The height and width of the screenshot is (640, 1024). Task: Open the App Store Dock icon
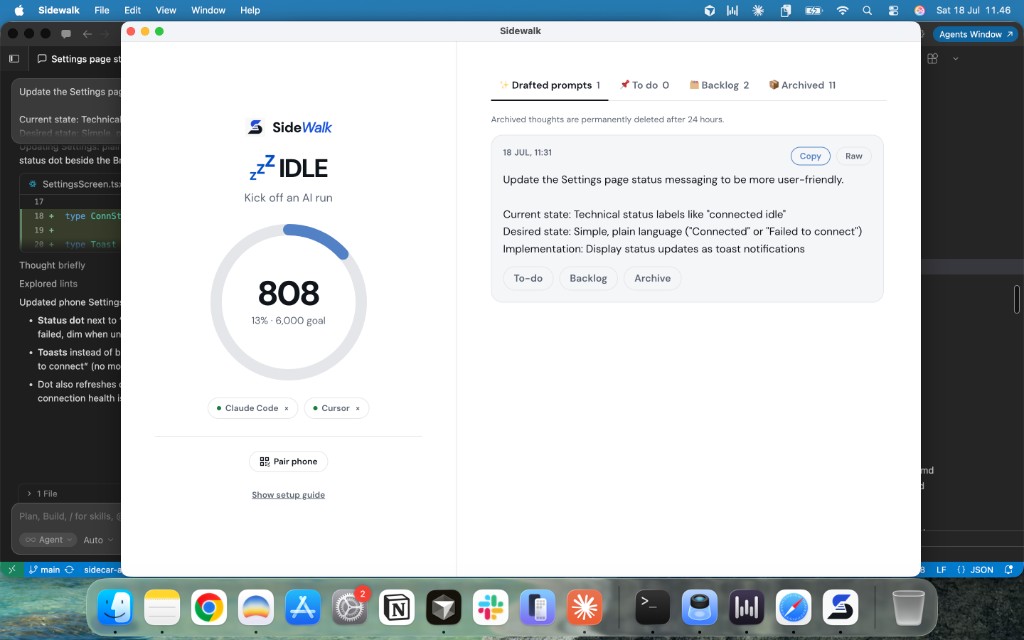coord(302,607)
